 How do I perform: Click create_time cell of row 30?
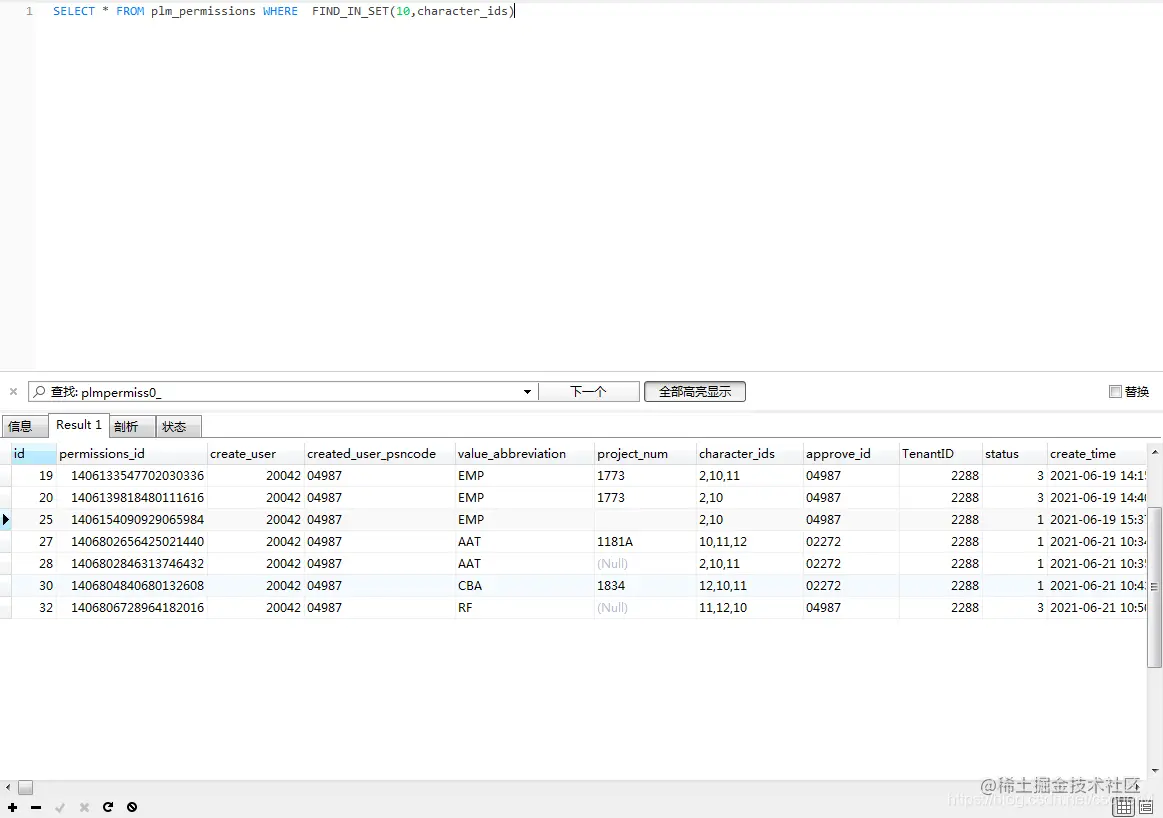point(1098,585)
